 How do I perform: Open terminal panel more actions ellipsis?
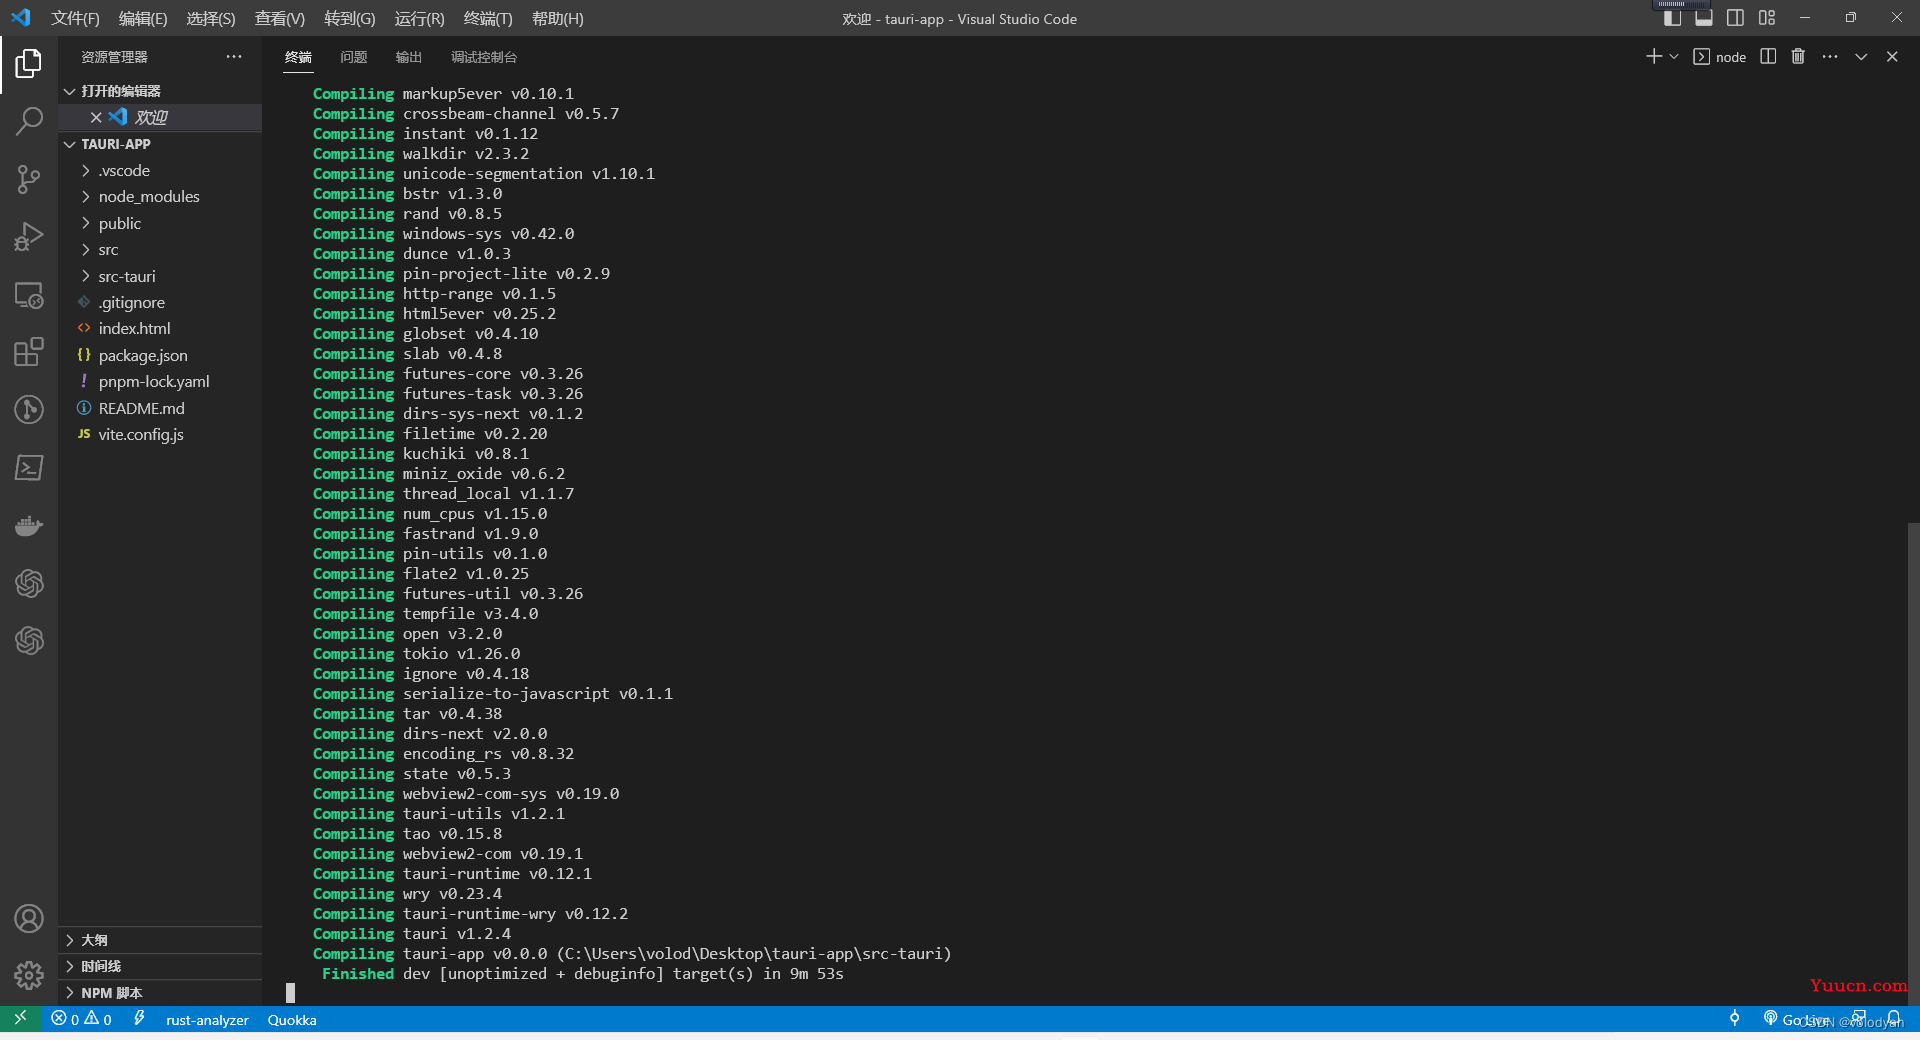pyautogui.click(x=1830, y=57)
